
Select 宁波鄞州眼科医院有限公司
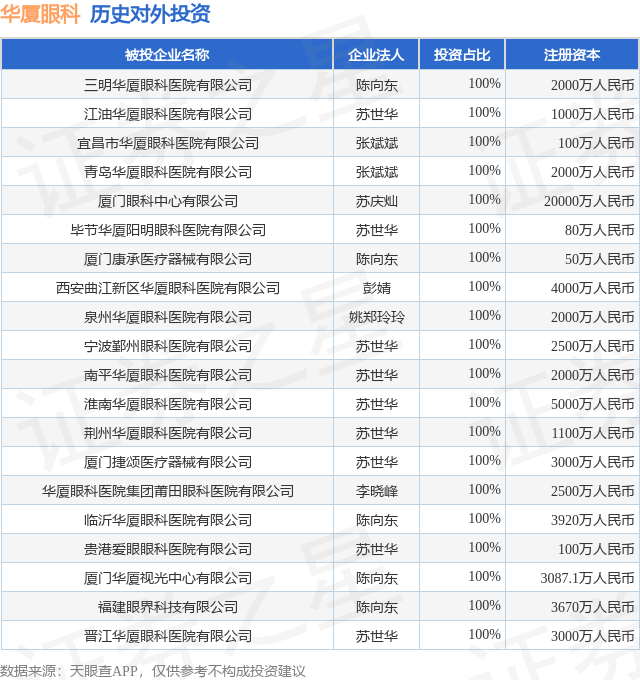[168, 346]
